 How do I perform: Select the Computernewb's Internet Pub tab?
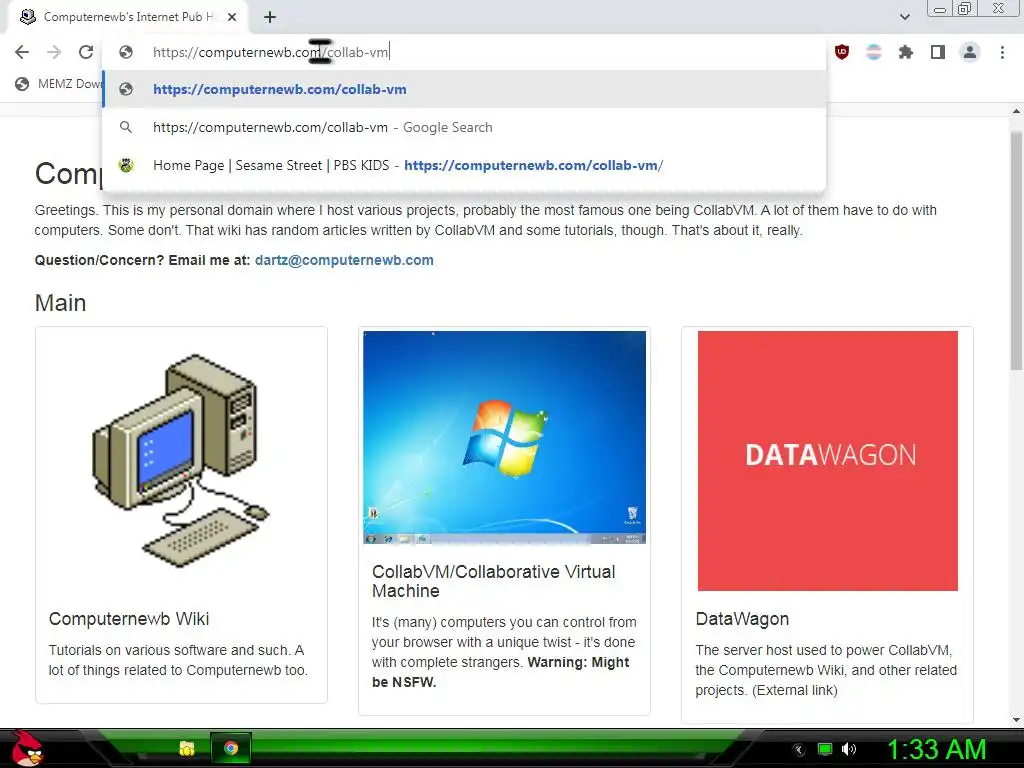(127, 17)
